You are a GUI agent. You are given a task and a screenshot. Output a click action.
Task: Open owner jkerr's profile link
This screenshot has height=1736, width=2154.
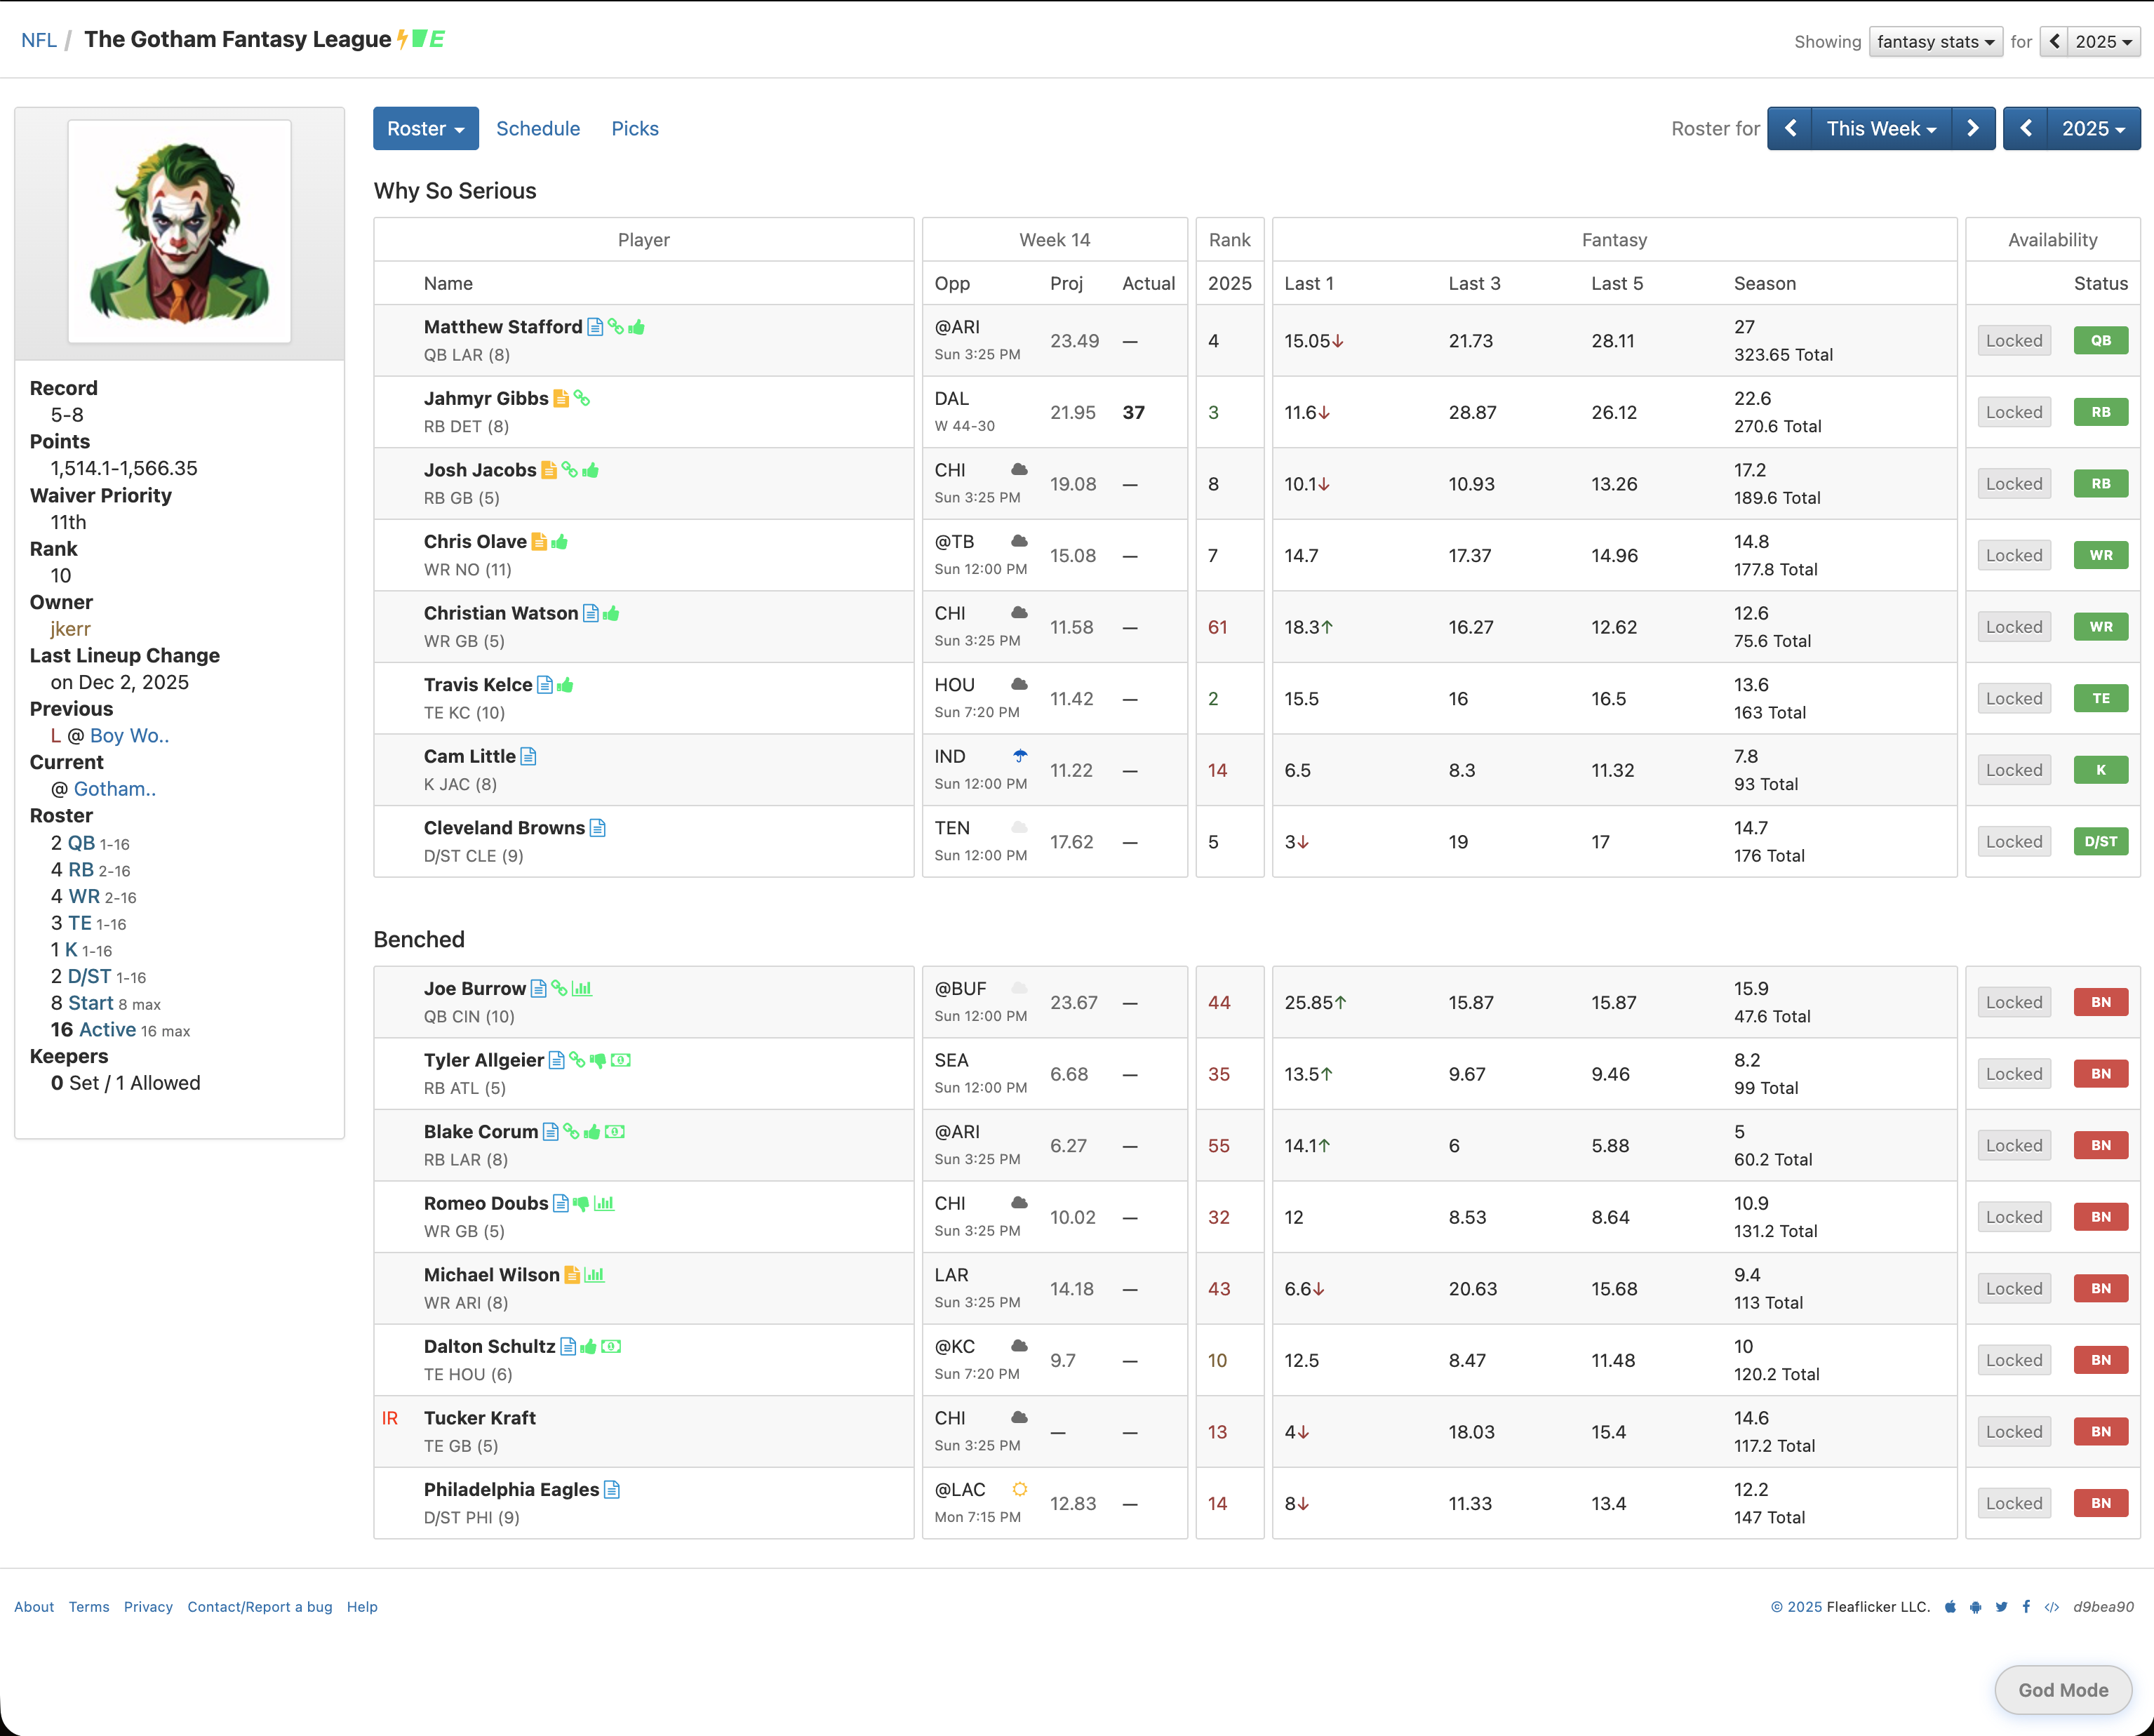coord(70,629)
